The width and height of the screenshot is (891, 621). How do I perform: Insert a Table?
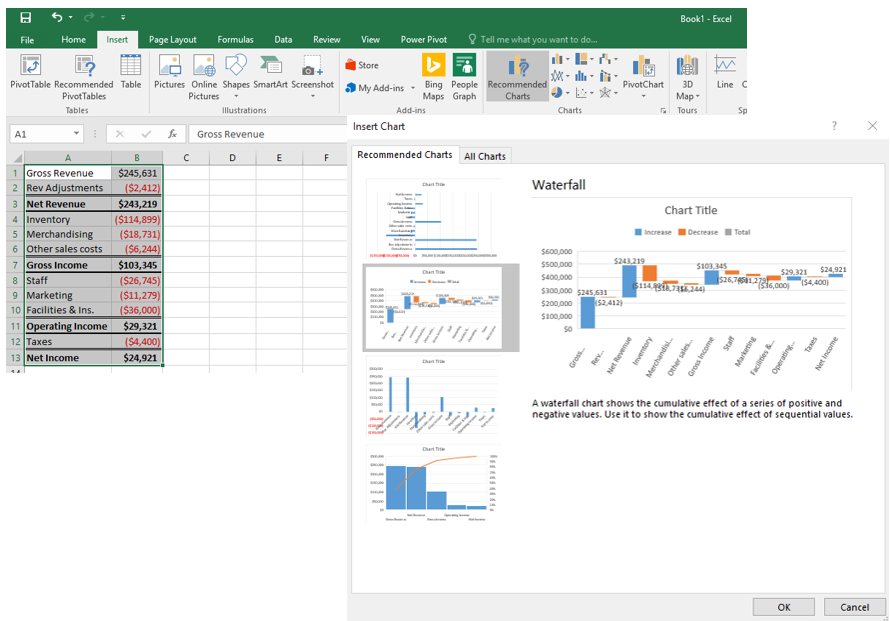click(x=130, y=75)
